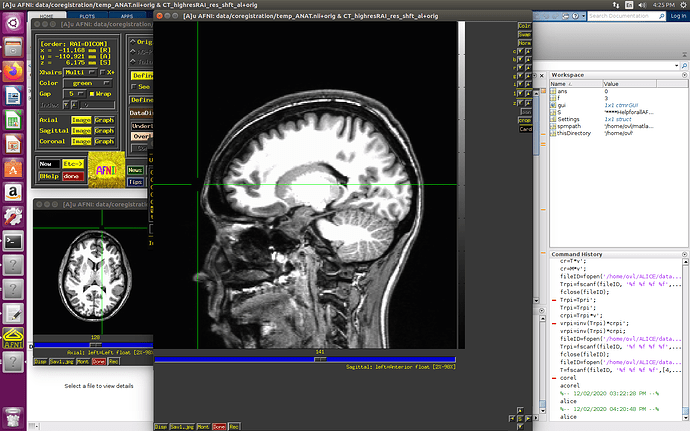Expand Command History panel actions menu
The height and width of the screenshot is (431, 690).
click(684, 254)
